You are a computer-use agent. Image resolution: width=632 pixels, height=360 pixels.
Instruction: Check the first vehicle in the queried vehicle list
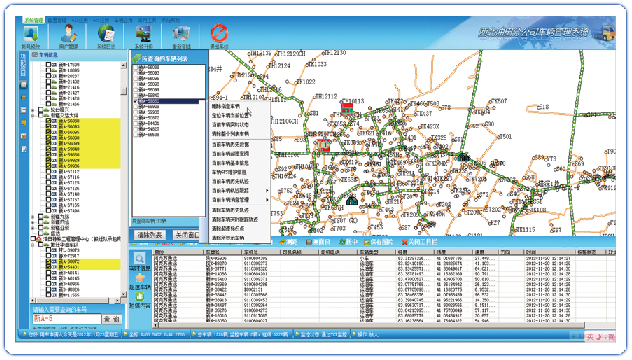point(136,68)
